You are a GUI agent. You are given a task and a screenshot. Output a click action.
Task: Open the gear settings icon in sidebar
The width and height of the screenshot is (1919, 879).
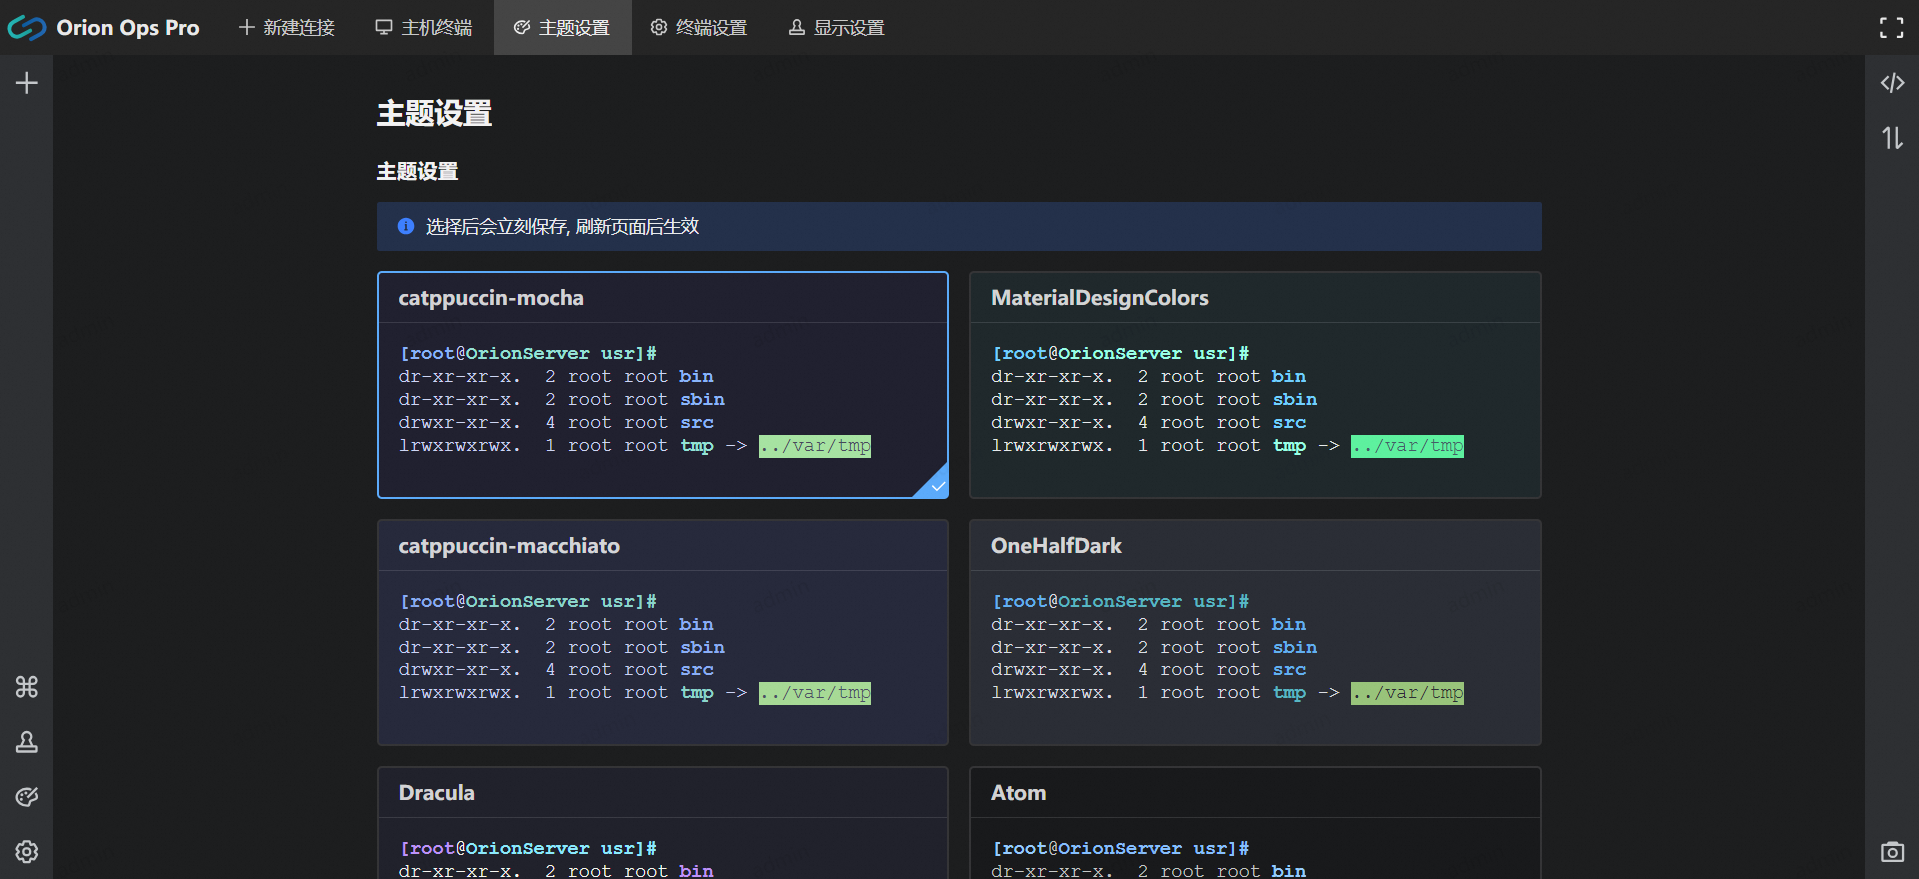27,851
